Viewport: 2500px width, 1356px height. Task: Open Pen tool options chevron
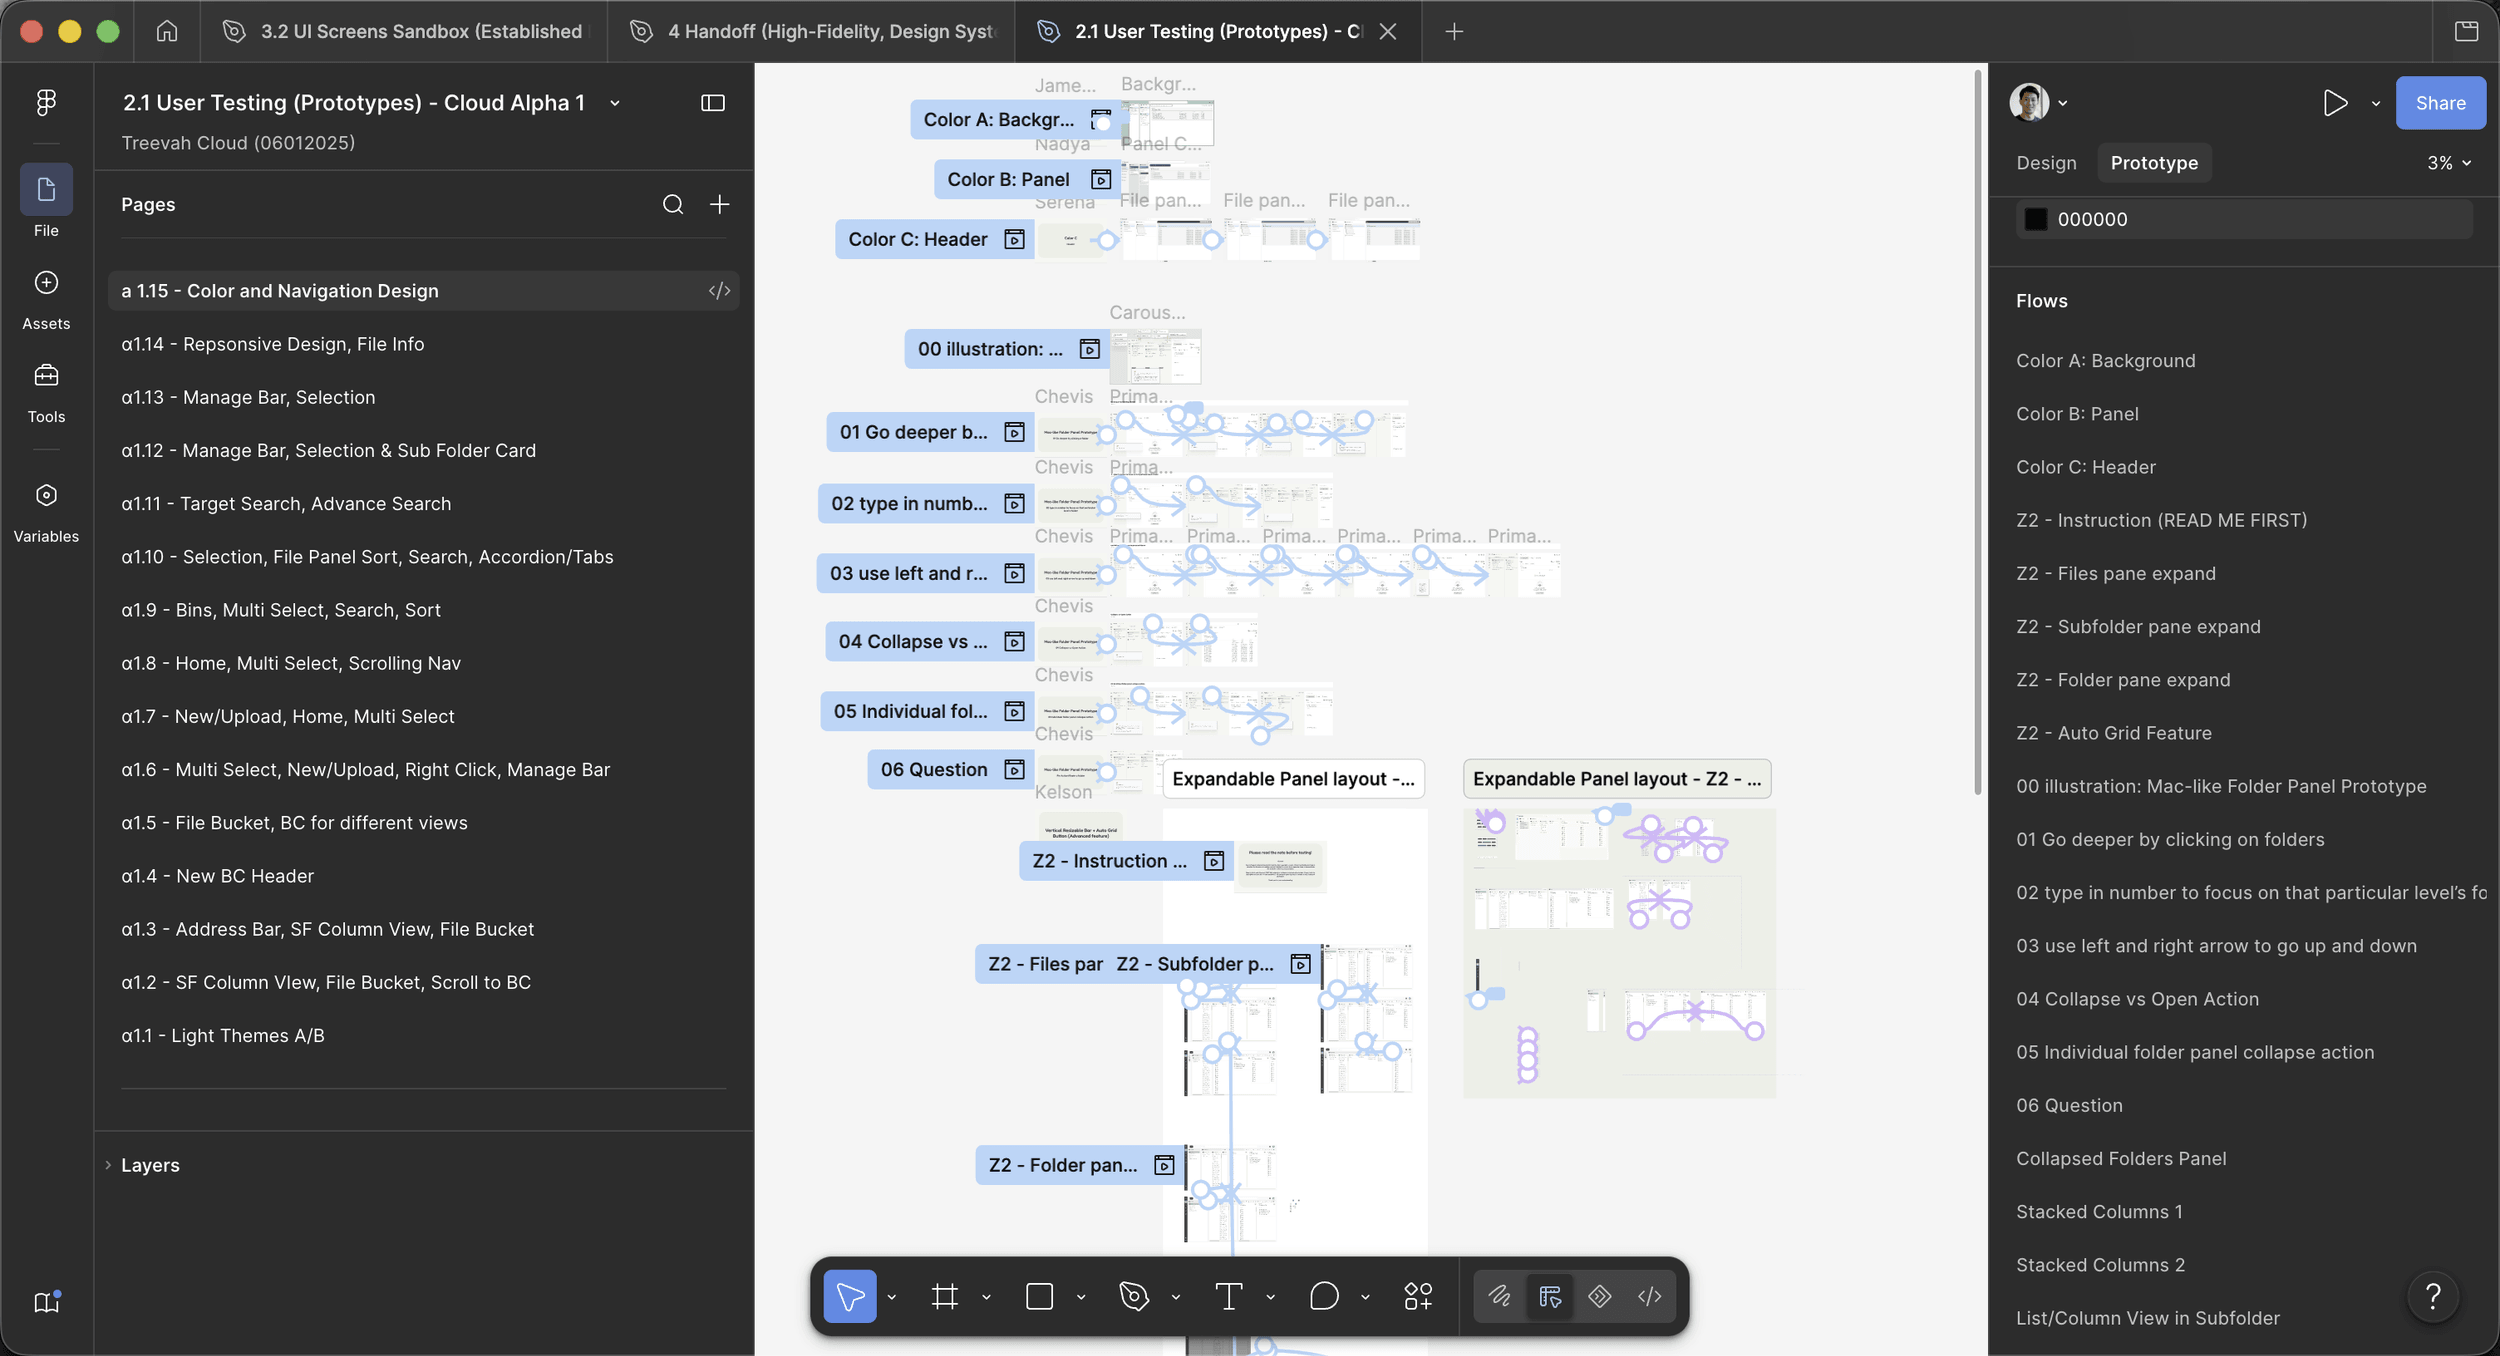point(1176,1297)
